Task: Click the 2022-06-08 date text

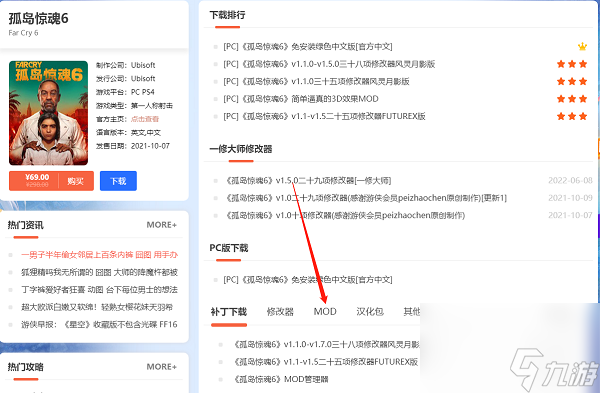Action: click(570, 180)
